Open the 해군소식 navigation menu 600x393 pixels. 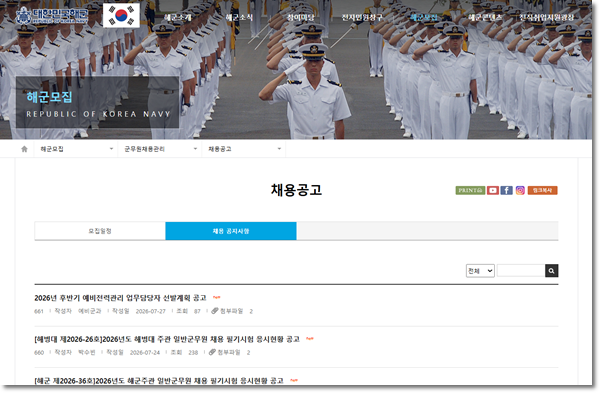239,17
